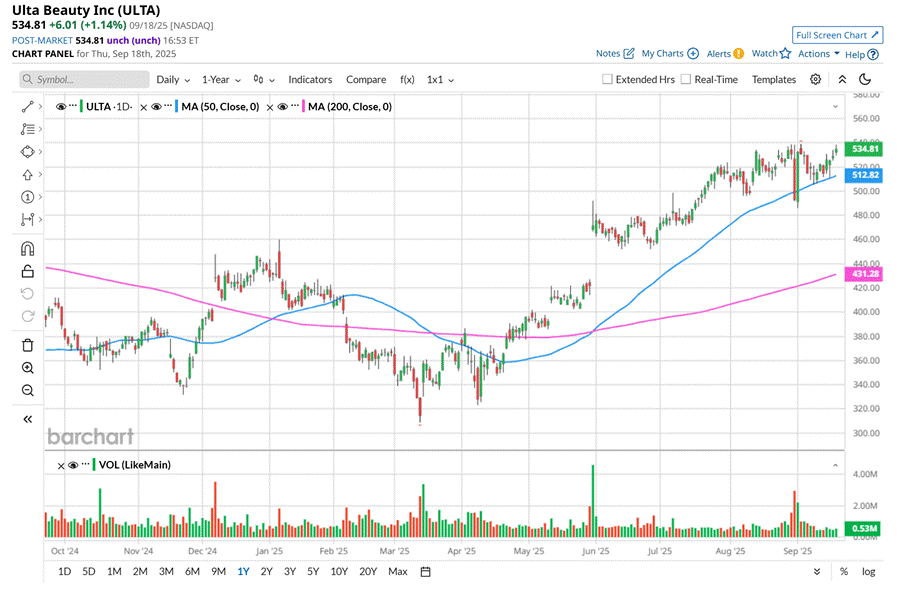This screenshot has width=903, height=590.
Task: Collapse the volume pane chevron
Action: pyautogui.click(x=835, y=465)
